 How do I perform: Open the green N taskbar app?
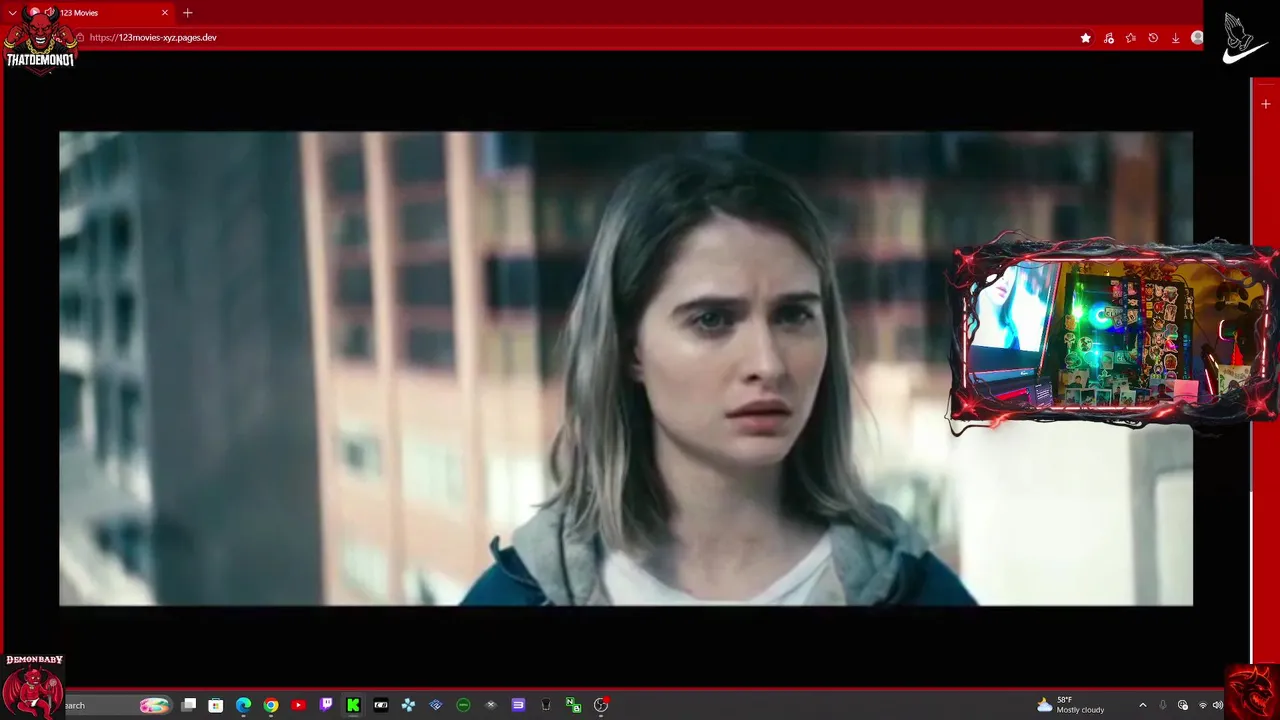pyautogui.click(x=573, y=705)
